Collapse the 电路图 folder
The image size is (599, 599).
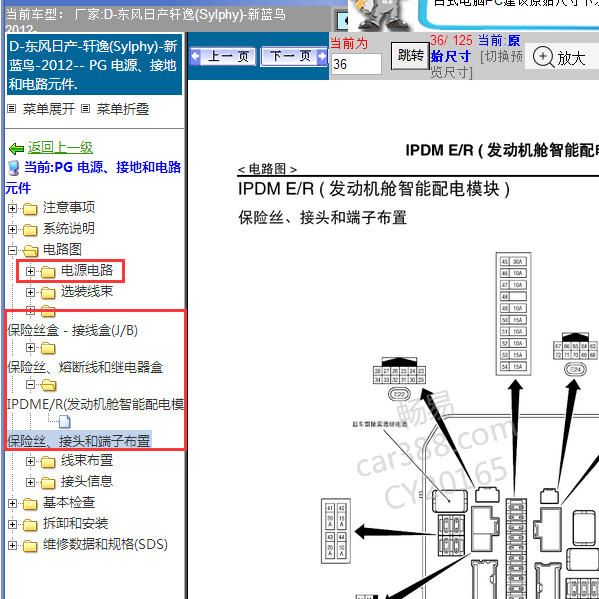12,251
